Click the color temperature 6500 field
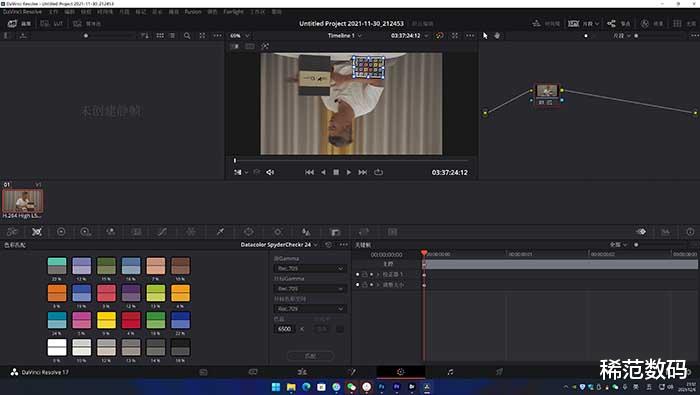700x395 pixels. click(285, 329)
